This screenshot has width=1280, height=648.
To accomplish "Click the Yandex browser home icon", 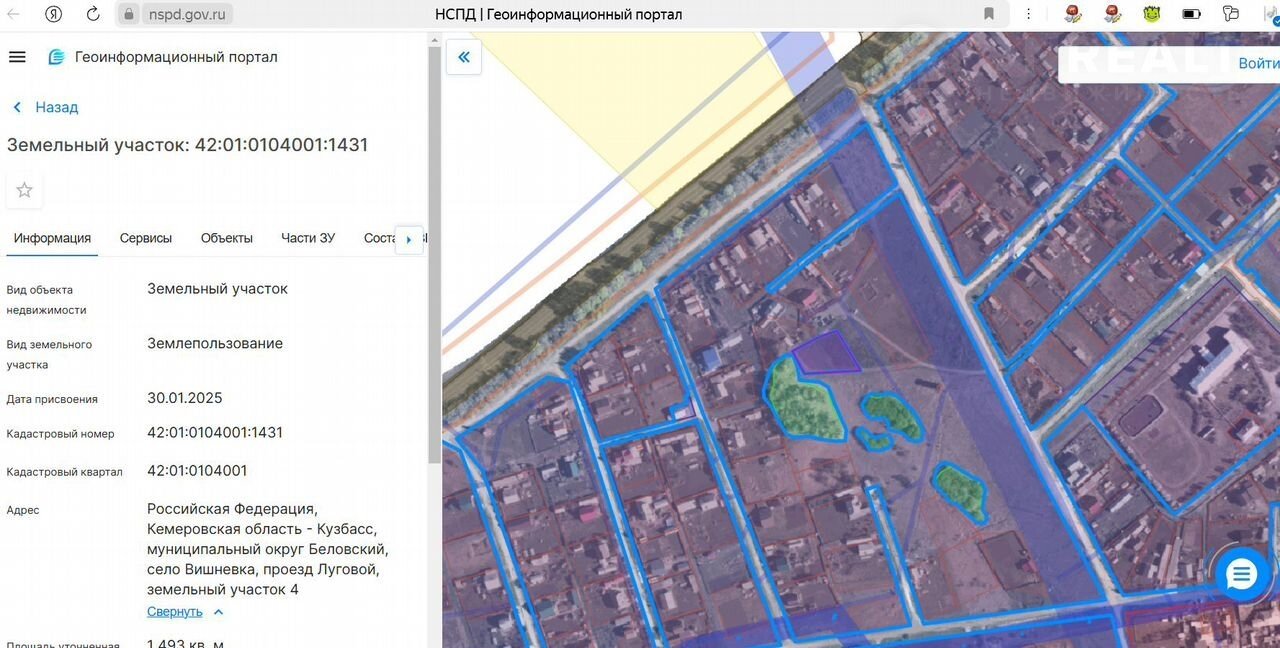I will point(54,14).
